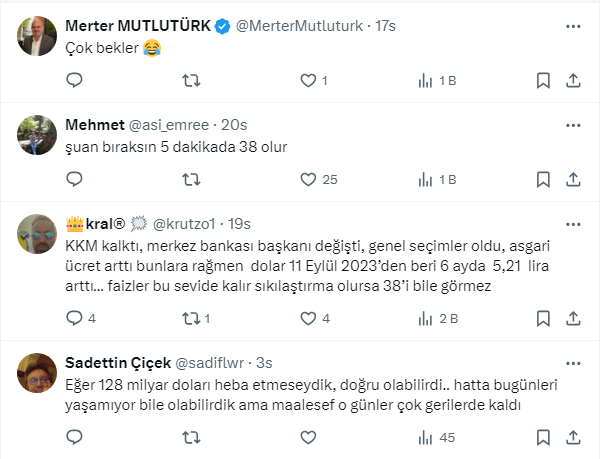Screen dimensions: 604x459
Task: Open replies on kral's tweet
Action: pyautogui.click(x=75, y=320)
